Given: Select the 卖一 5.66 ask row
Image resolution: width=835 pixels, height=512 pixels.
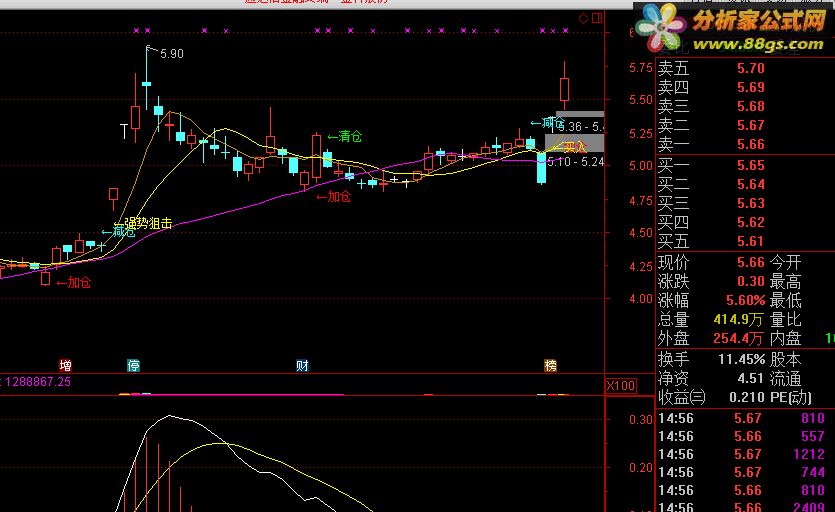Looking at the screenshot, I should point(746,144).
